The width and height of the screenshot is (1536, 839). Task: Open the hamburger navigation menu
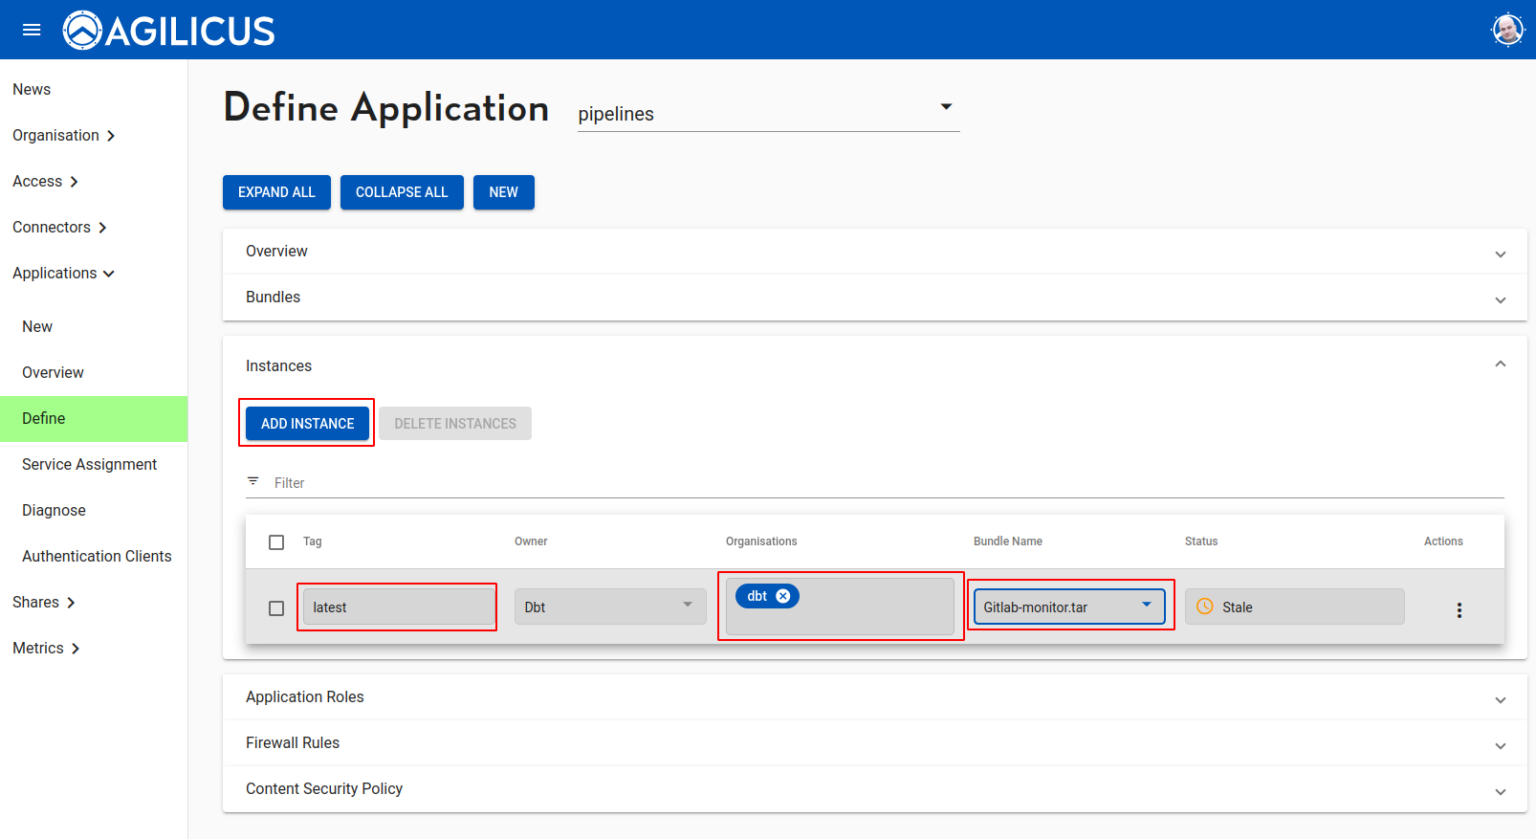point(31,29)
